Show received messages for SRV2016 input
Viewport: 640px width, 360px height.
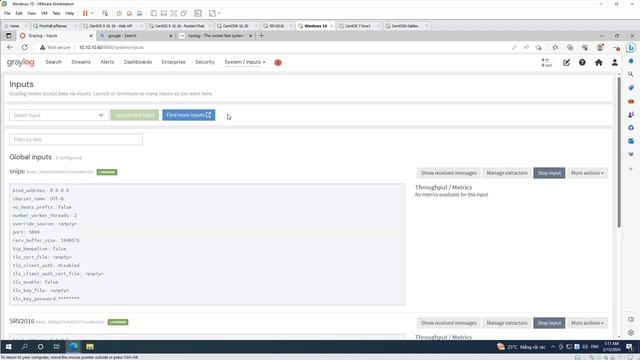tap(449, 323)
